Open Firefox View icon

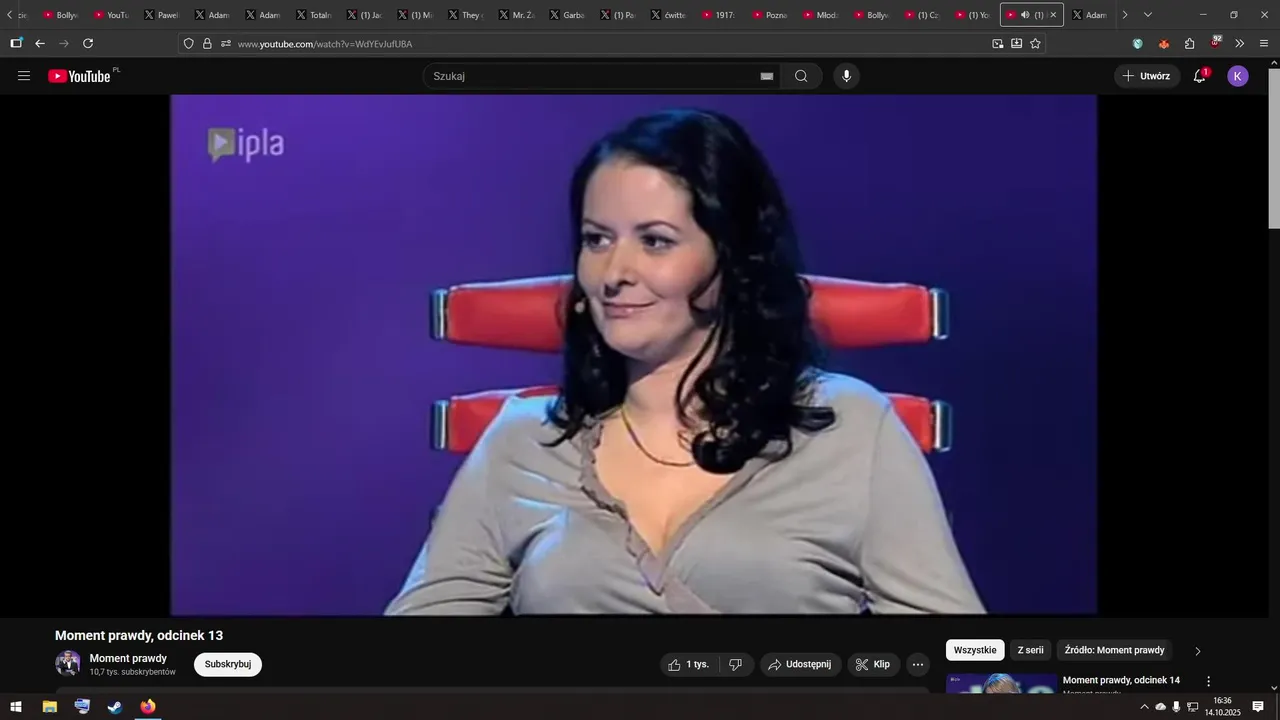click(x=16, y=43)
